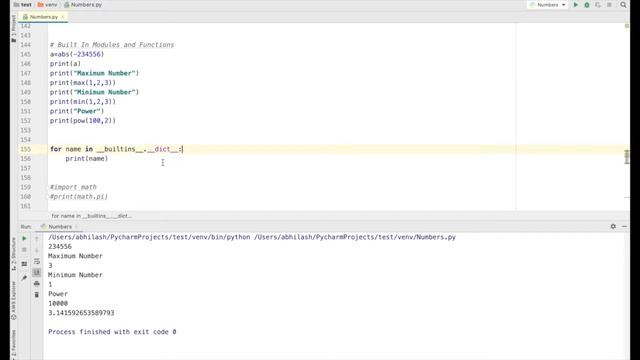Click the stop icon in top toolbar
640x360 pixels.
[609, 5]
